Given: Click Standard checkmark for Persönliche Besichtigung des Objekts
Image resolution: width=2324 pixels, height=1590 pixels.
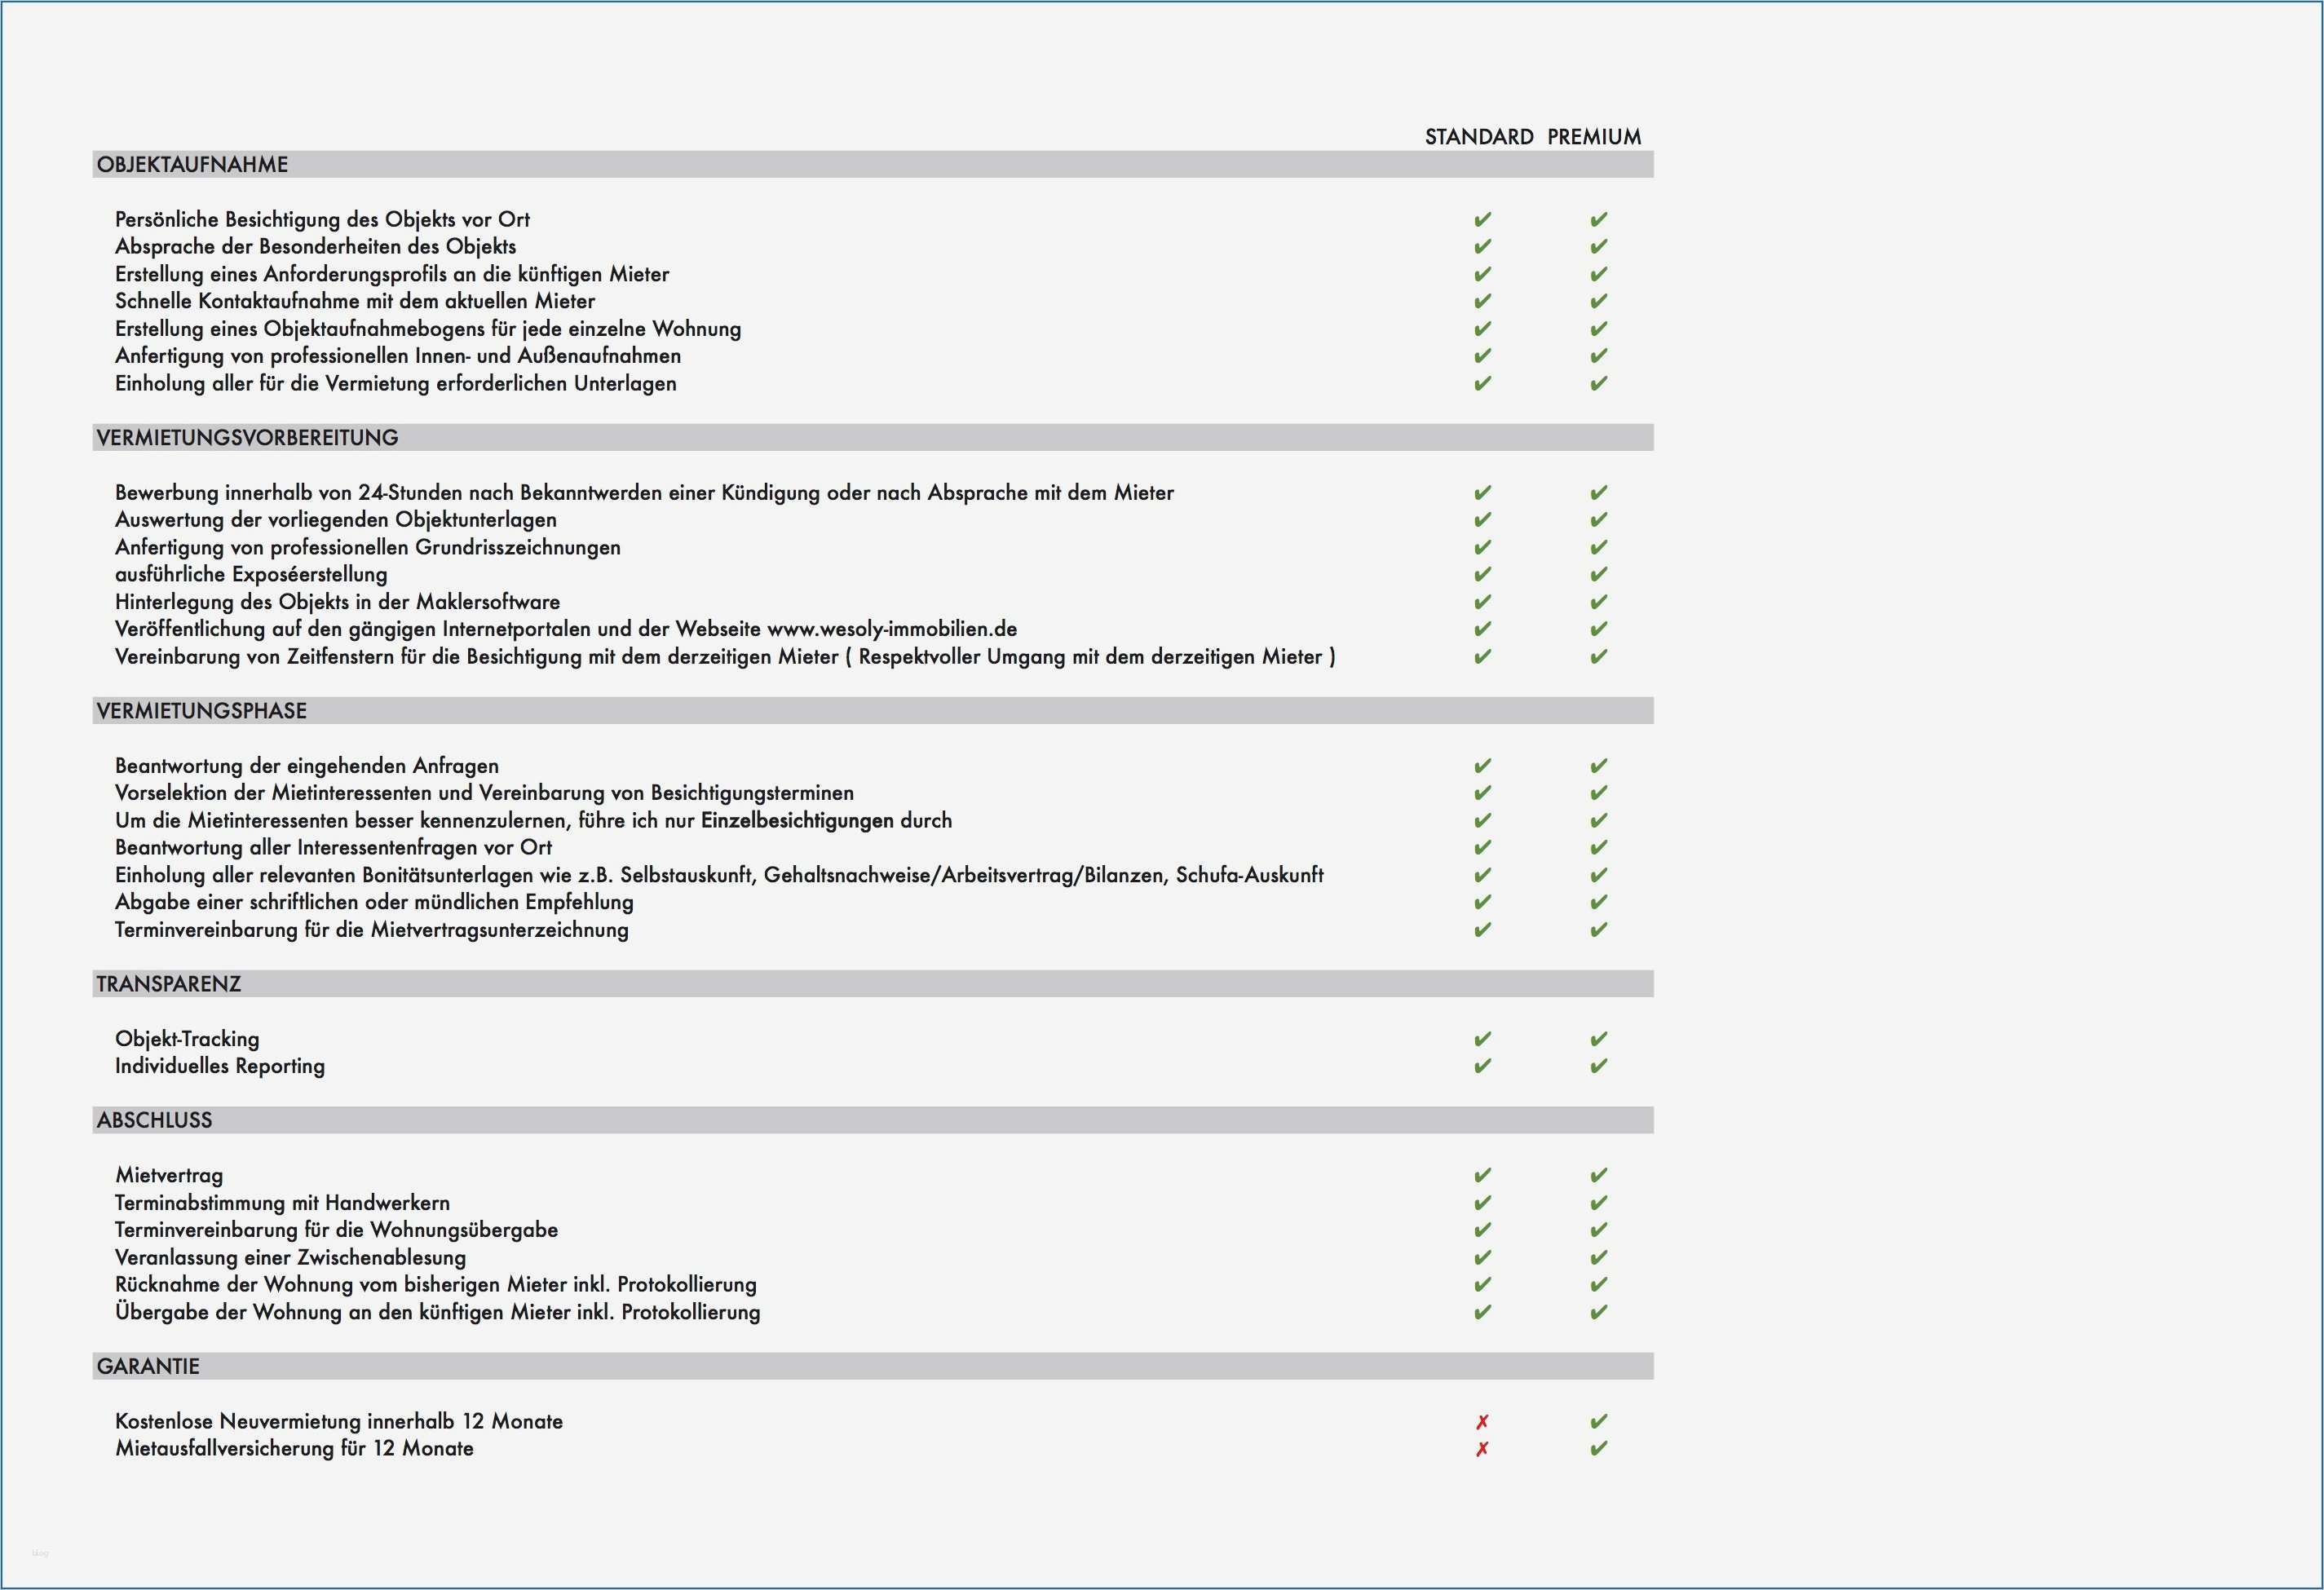Looking at the screenshot, I should [x=1482, y=219].
